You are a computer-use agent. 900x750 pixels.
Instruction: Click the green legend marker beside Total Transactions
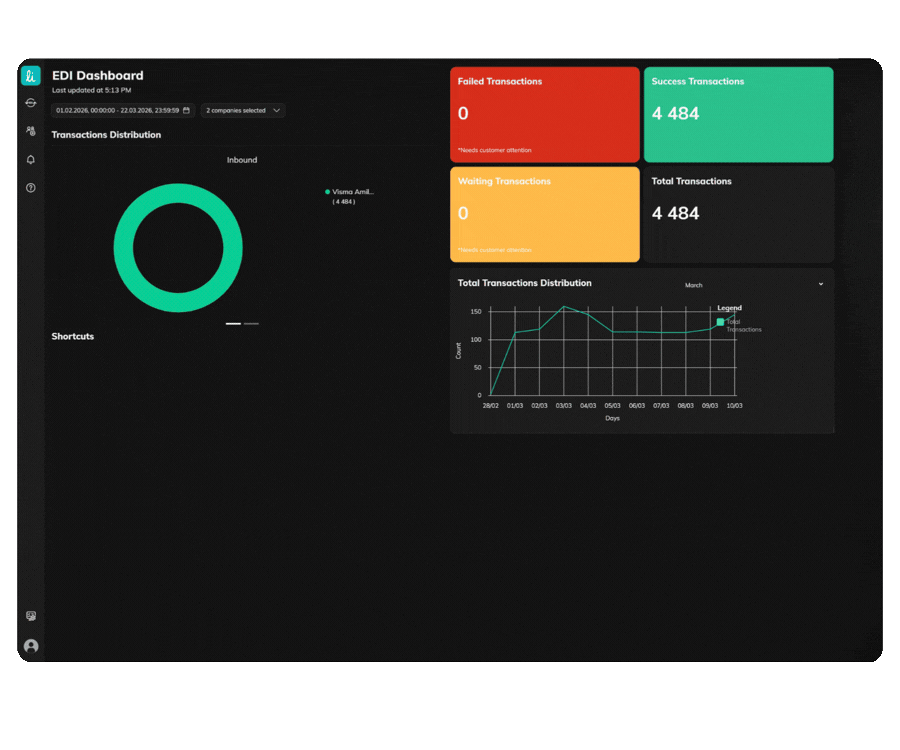[720, 322]
